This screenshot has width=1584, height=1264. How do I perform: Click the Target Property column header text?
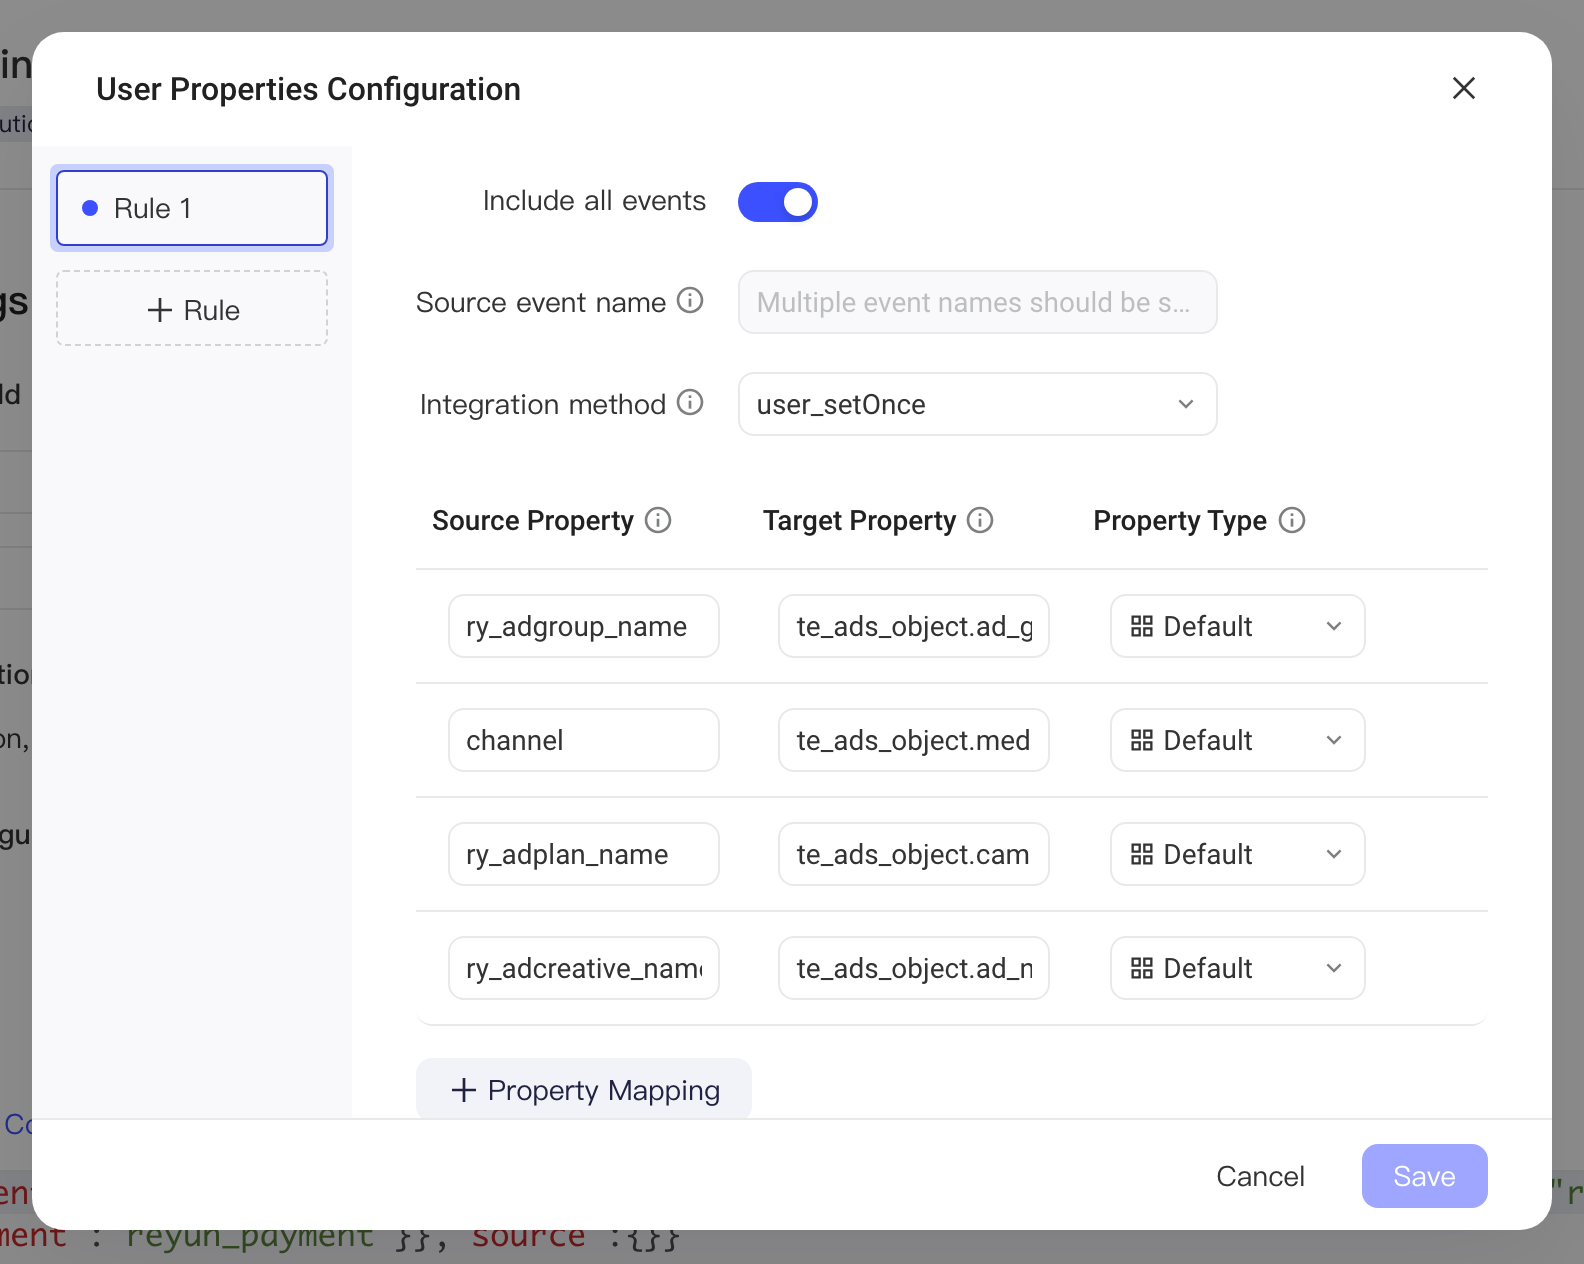859,521
